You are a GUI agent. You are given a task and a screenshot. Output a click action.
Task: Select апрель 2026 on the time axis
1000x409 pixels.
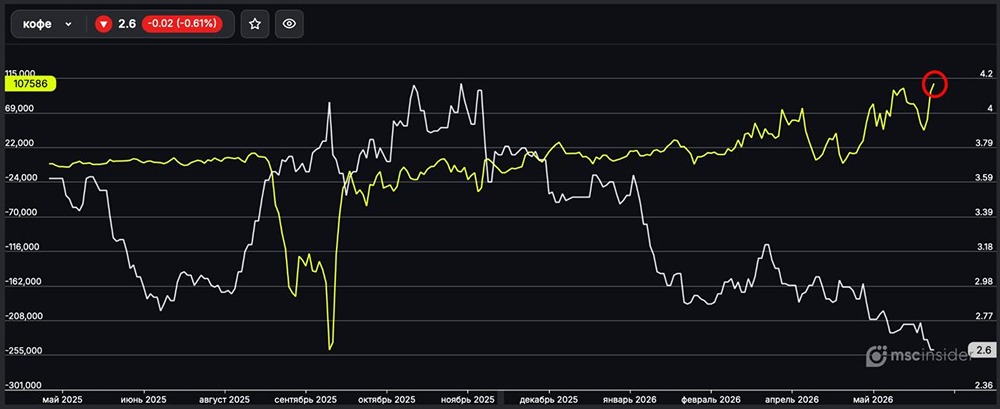point(793,399)
